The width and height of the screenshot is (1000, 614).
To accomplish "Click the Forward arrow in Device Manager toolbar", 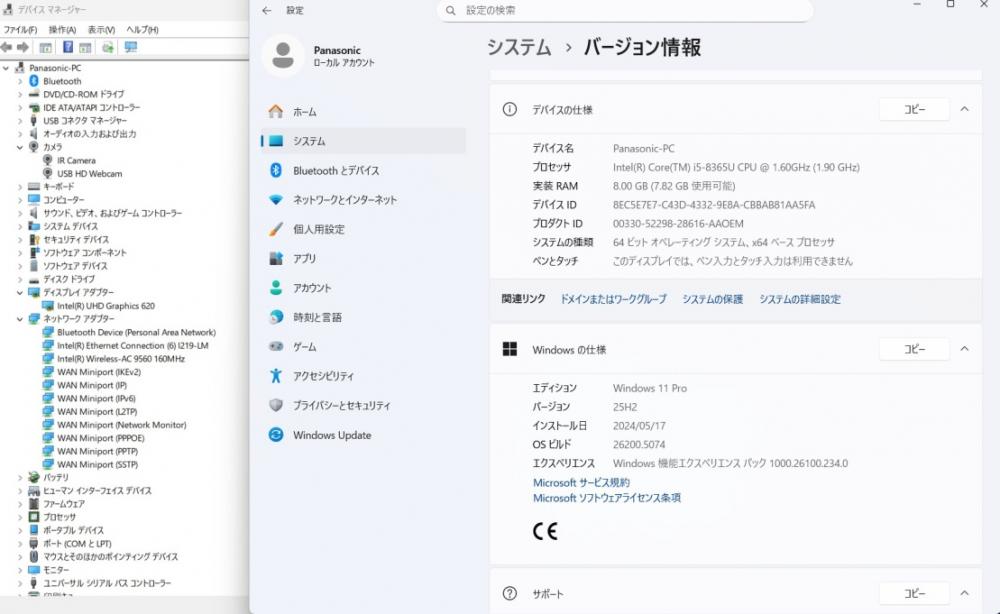I will (x=23, y=47).
